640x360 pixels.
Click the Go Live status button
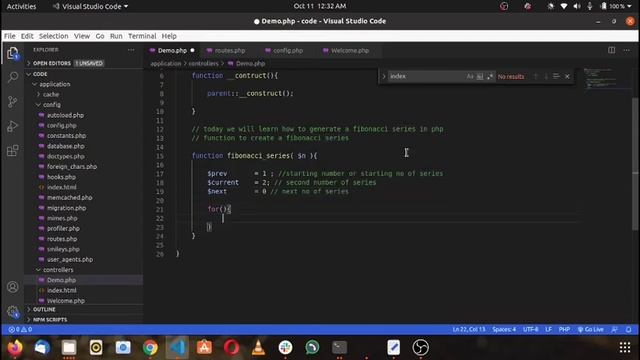click(x=591, y=329)
